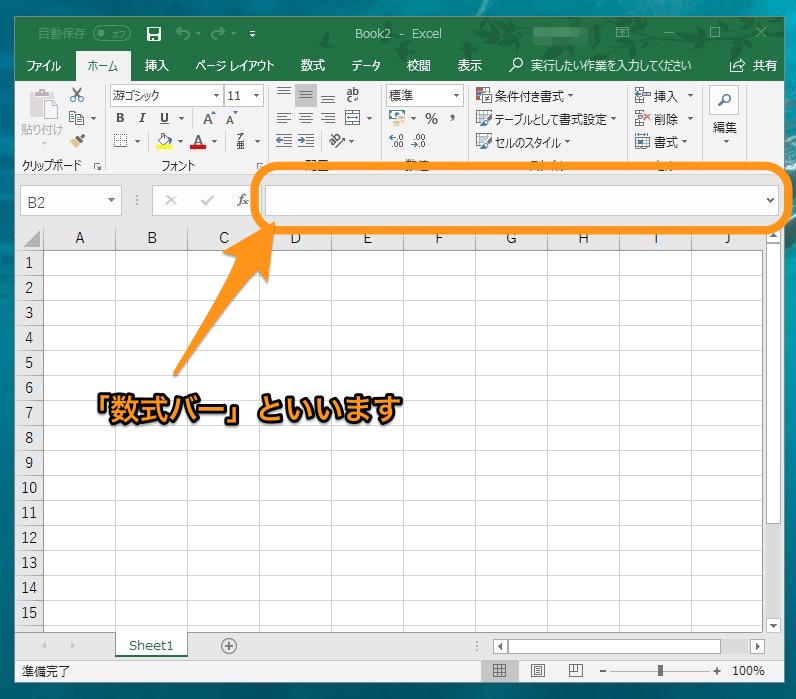Viewport: 796px width, 699px height.
Task: Switch to the 挿入 tab
Action: coord(156,65)
